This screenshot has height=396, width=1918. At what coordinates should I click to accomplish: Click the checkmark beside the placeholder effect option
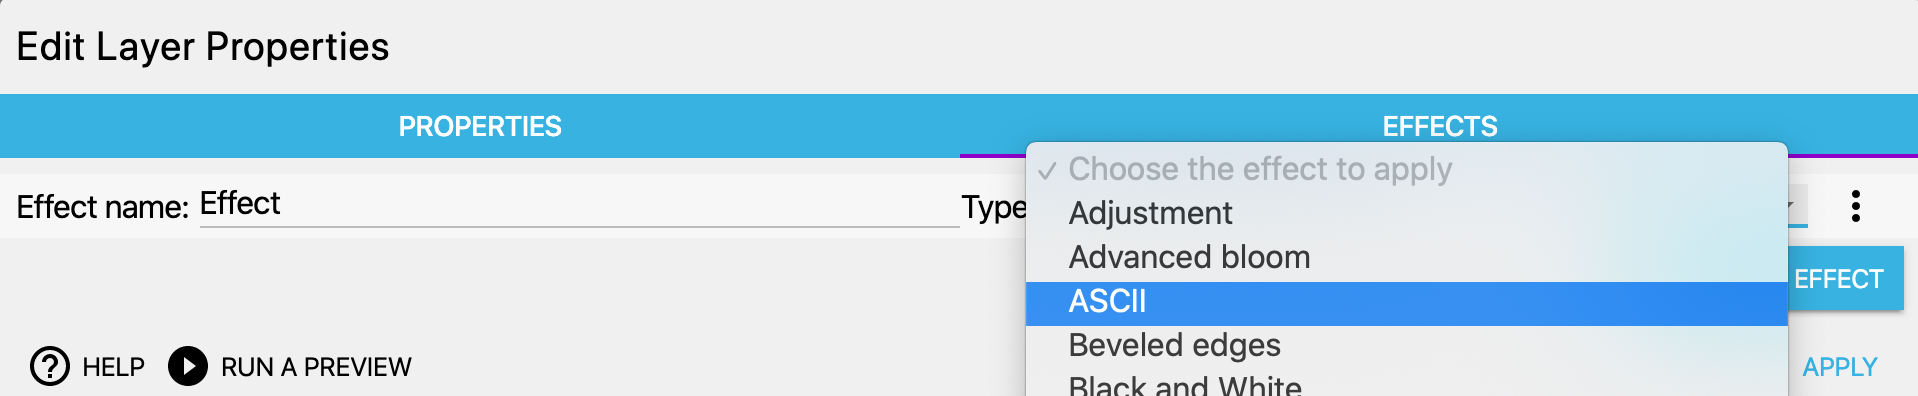click(1047, 171)
